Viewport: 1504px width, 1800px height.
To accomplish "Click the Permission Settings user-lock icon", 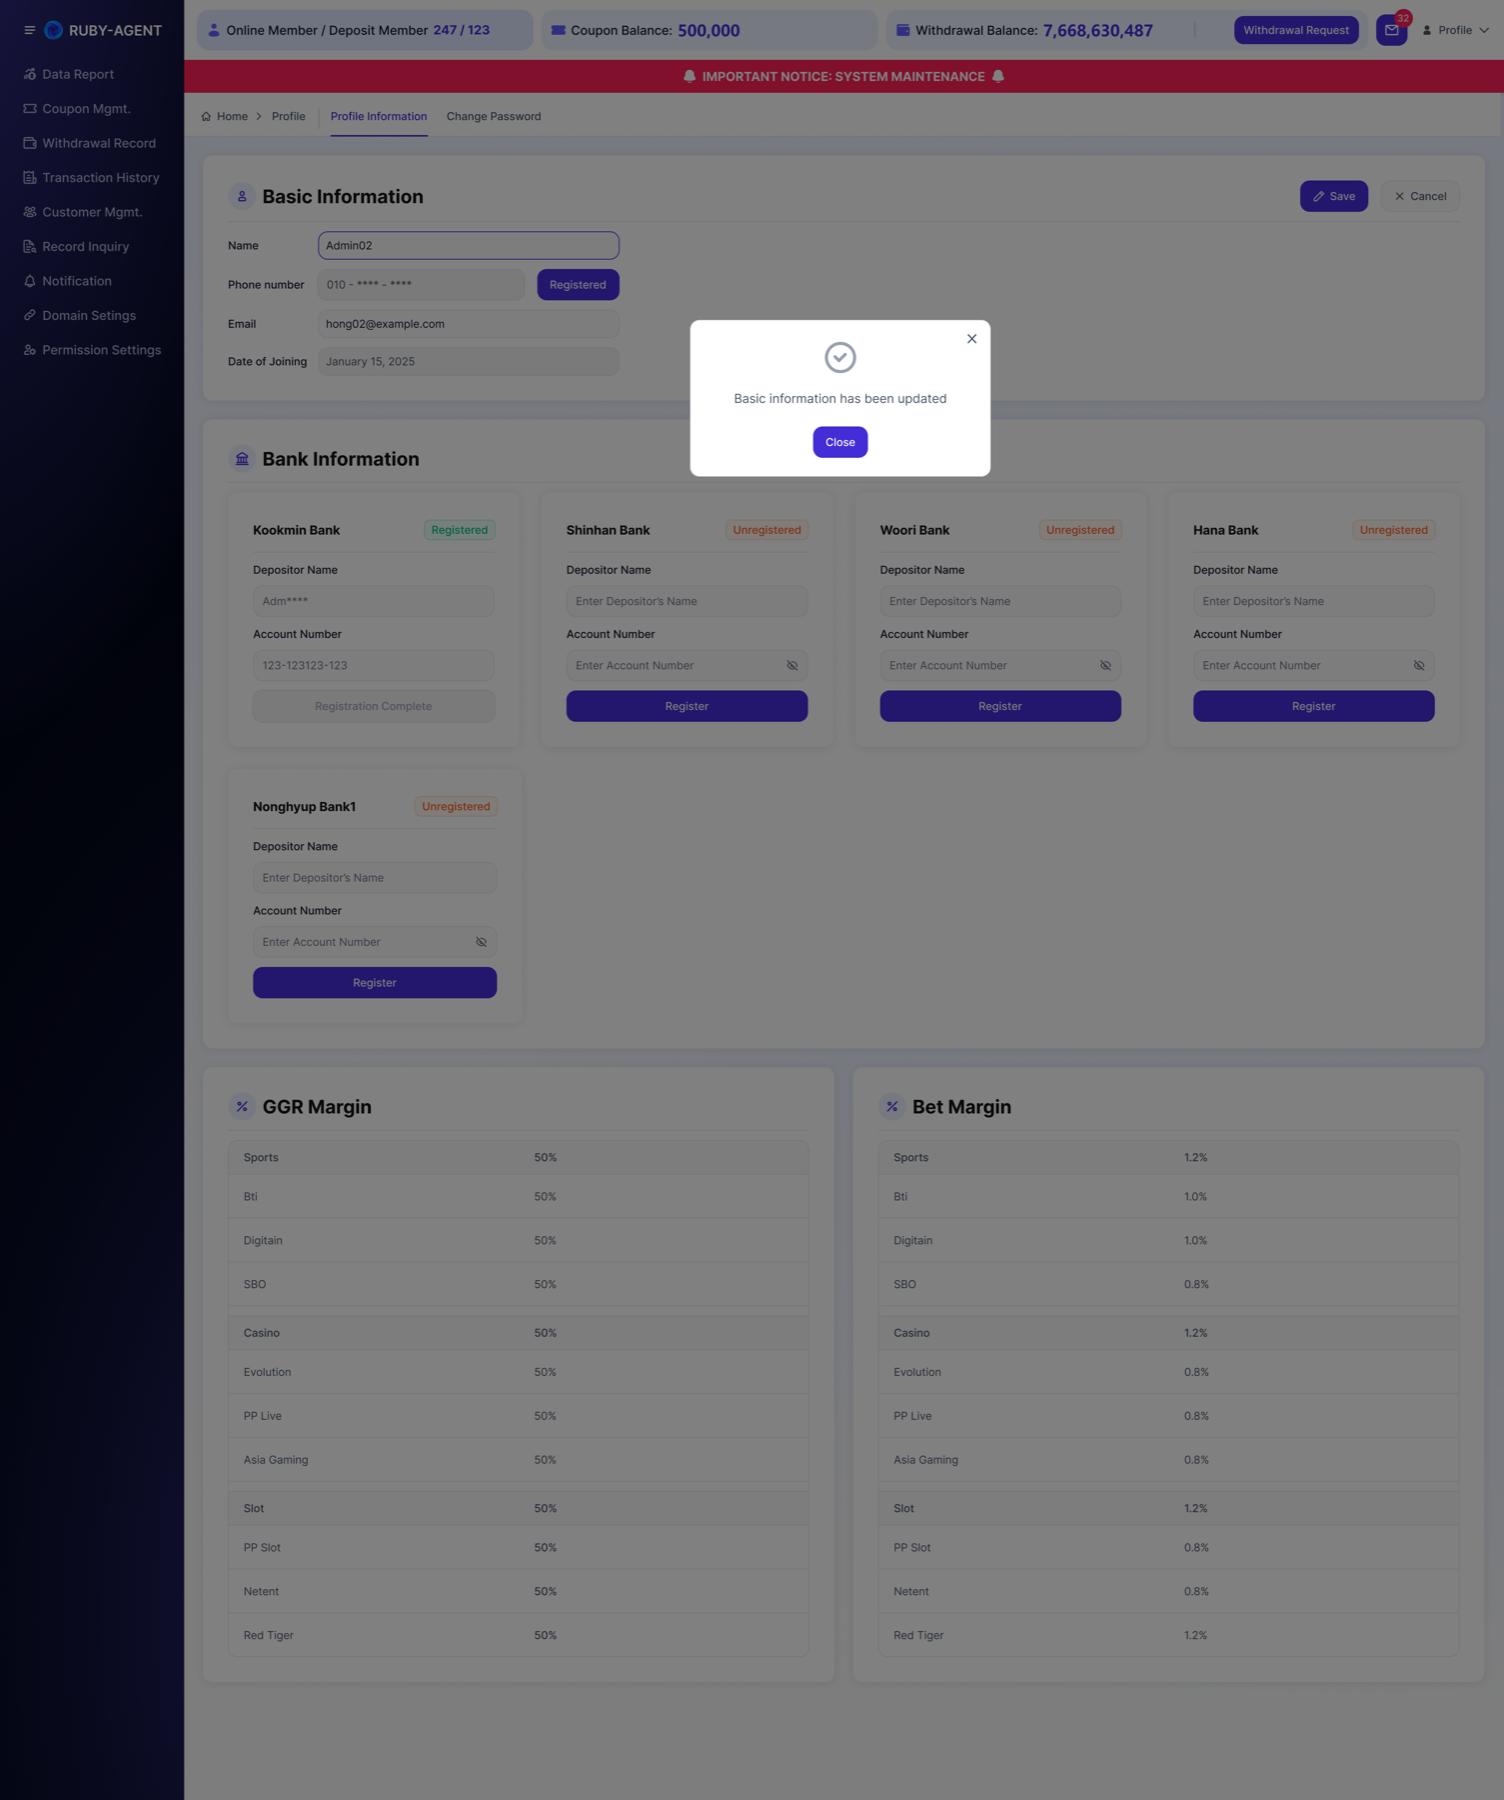I will click(x=30, y=350).
